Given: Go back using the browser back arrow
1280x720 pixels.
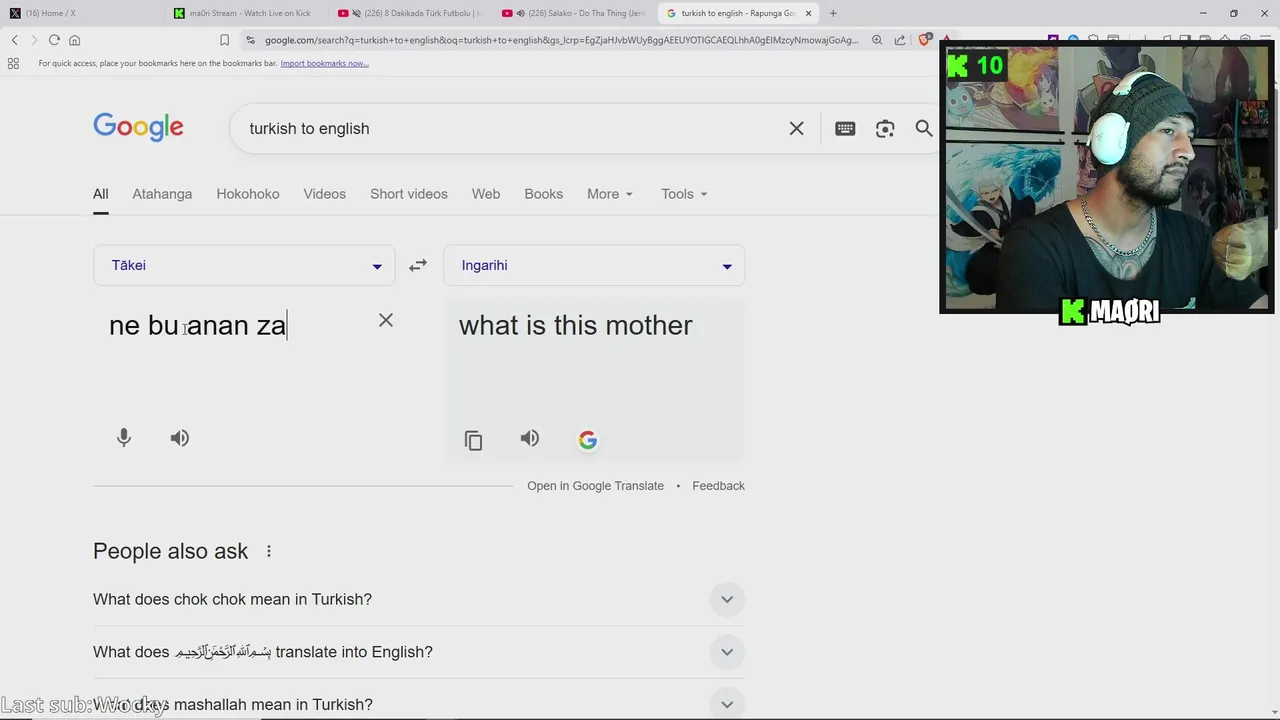Looking at the screenshot, I should (14, 40).
